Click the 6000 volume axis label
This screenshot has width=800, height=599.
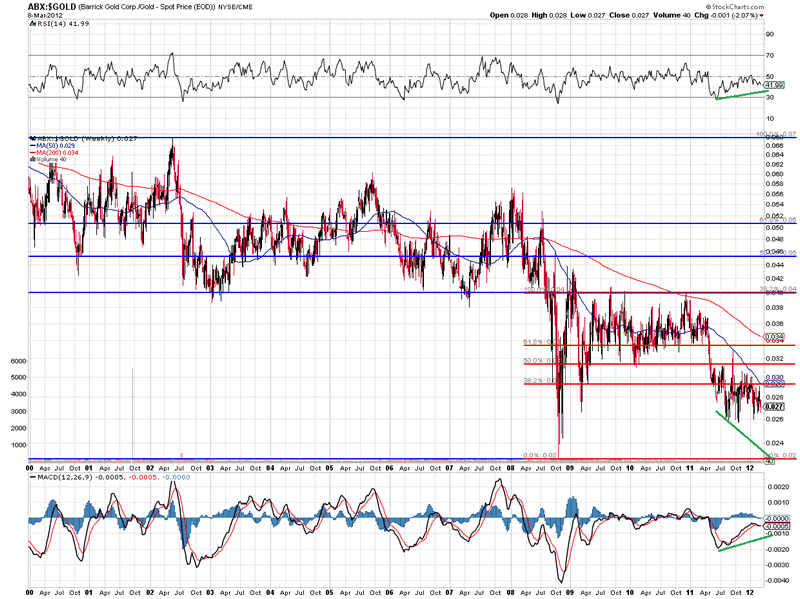pos(18,361)
